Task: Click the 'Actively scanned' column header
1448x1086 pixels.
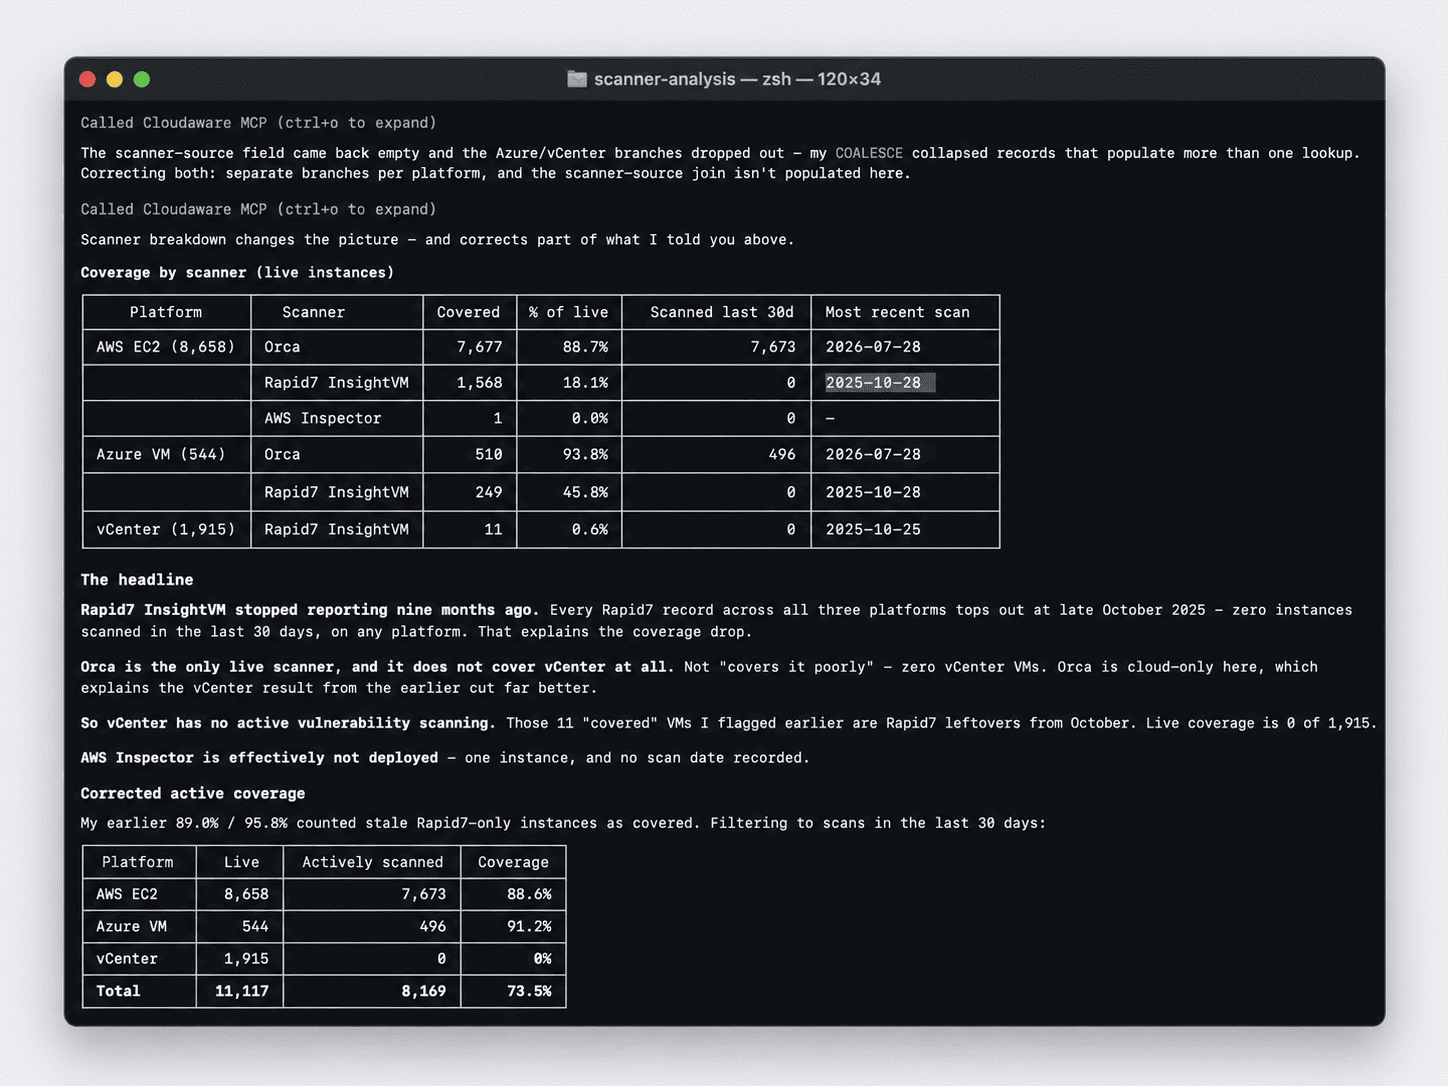Action: click(372, 862)
